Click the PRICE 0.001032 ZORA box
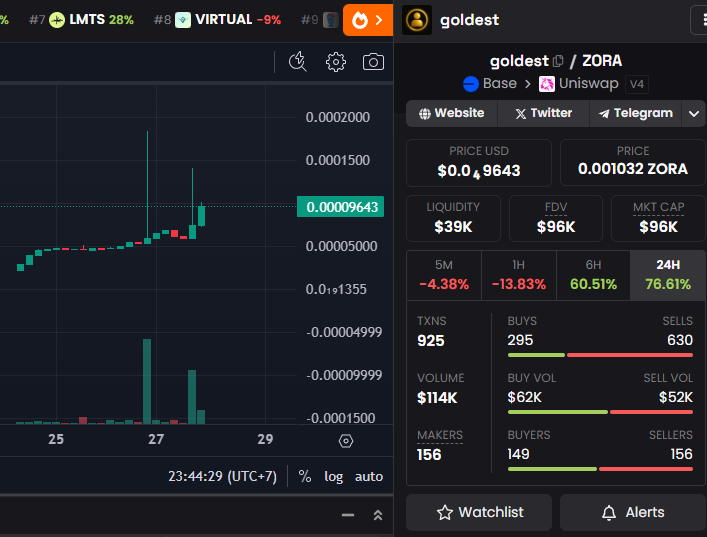The width and height of the screenshot is (707, 537). click(633, 163)
